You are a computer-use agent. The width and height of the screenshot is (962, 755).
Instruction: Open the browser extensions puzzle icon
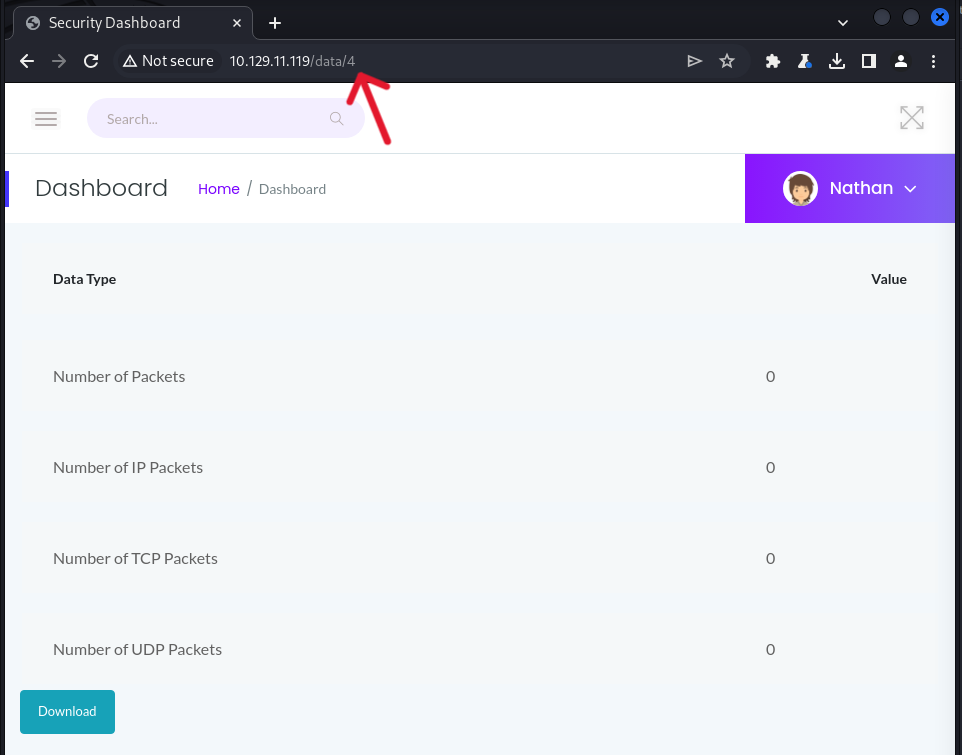pos(772,61)
